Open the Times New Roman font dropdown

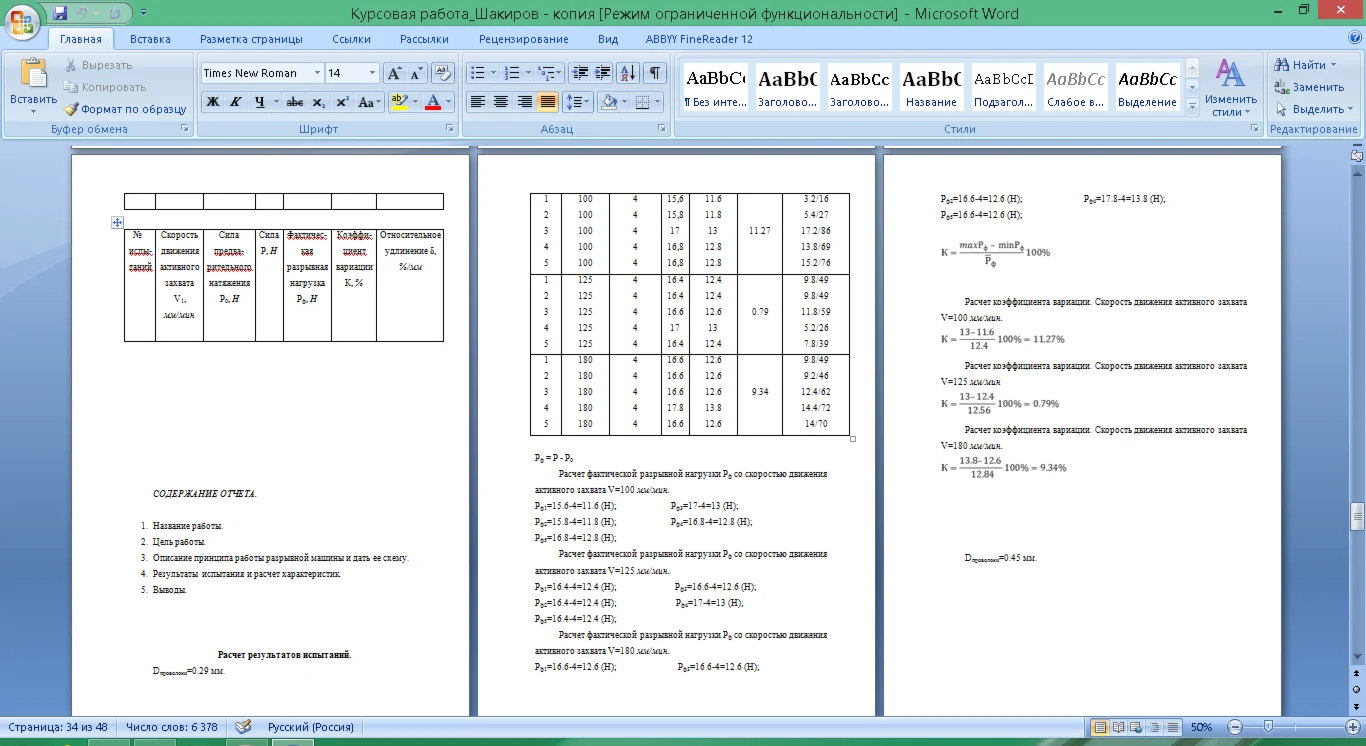click(317, 73)
